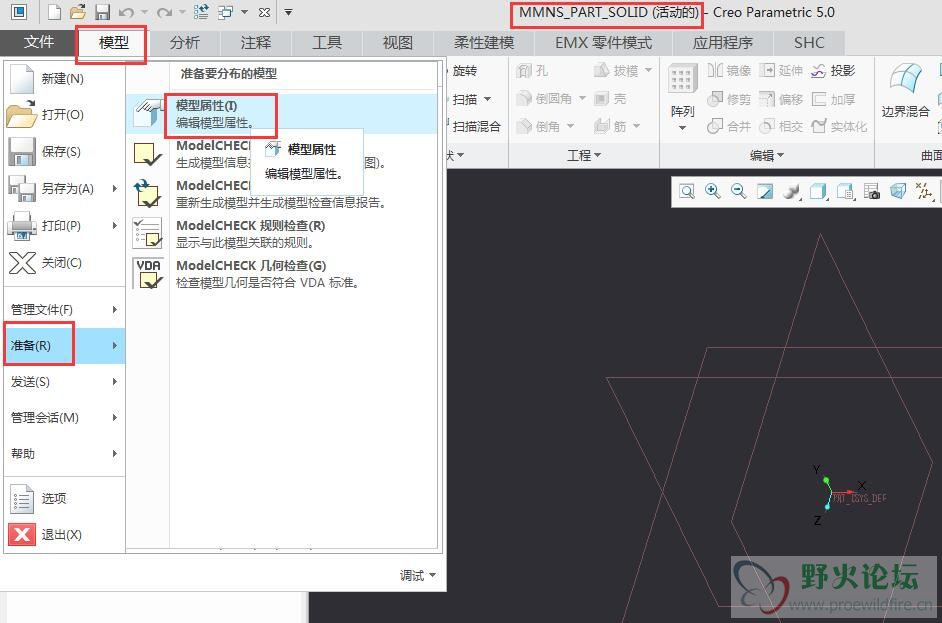
Task: Open Manage Session (管理会话) submenu
Action: 64,418
